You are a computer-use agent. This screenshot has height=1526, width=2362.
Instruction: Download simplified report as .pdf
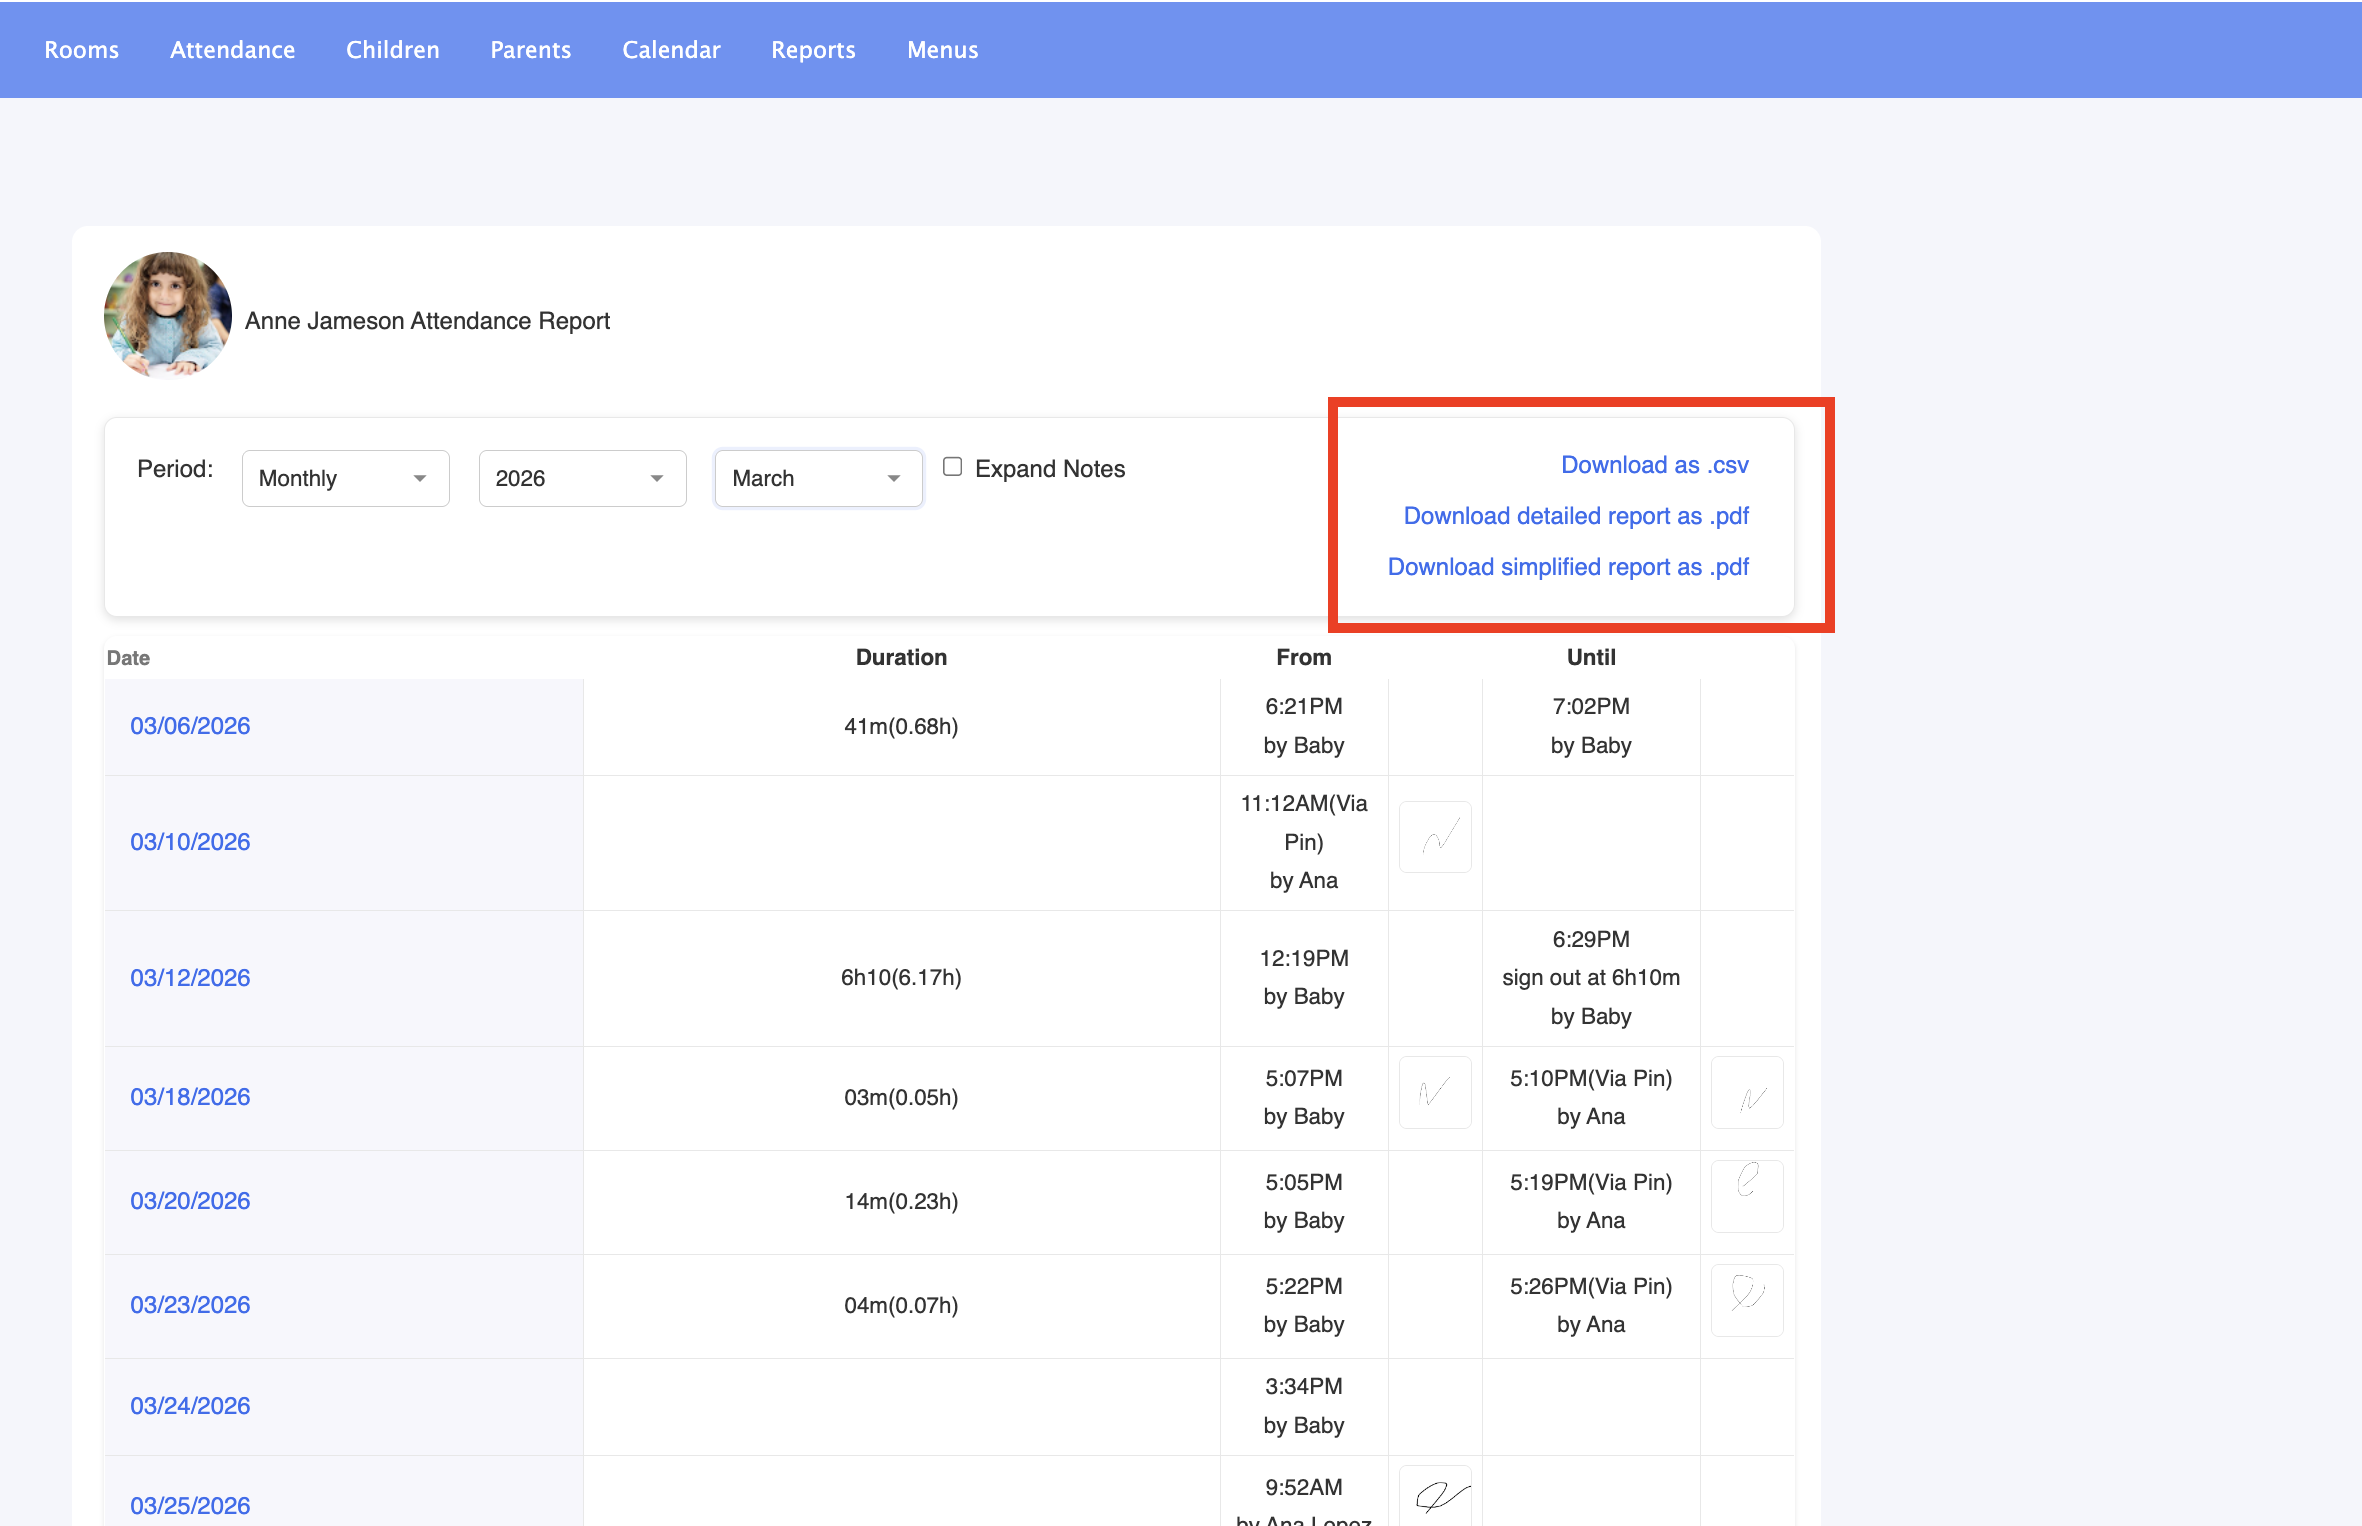click(x=1567, y=567)
